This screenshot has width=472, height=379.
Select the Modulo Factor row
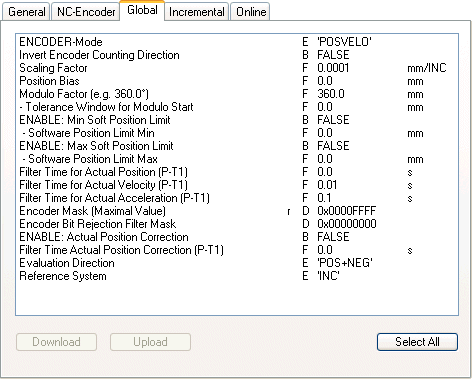(237, 94)
